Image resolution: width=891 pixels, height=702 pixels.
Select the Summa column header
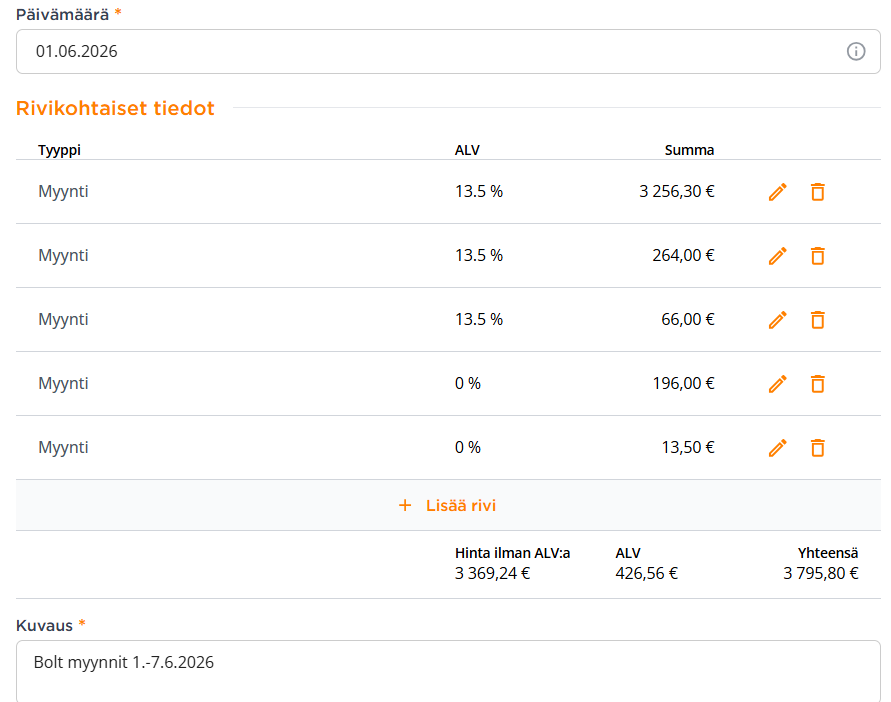pyautogui.click(x=689, y=150)
